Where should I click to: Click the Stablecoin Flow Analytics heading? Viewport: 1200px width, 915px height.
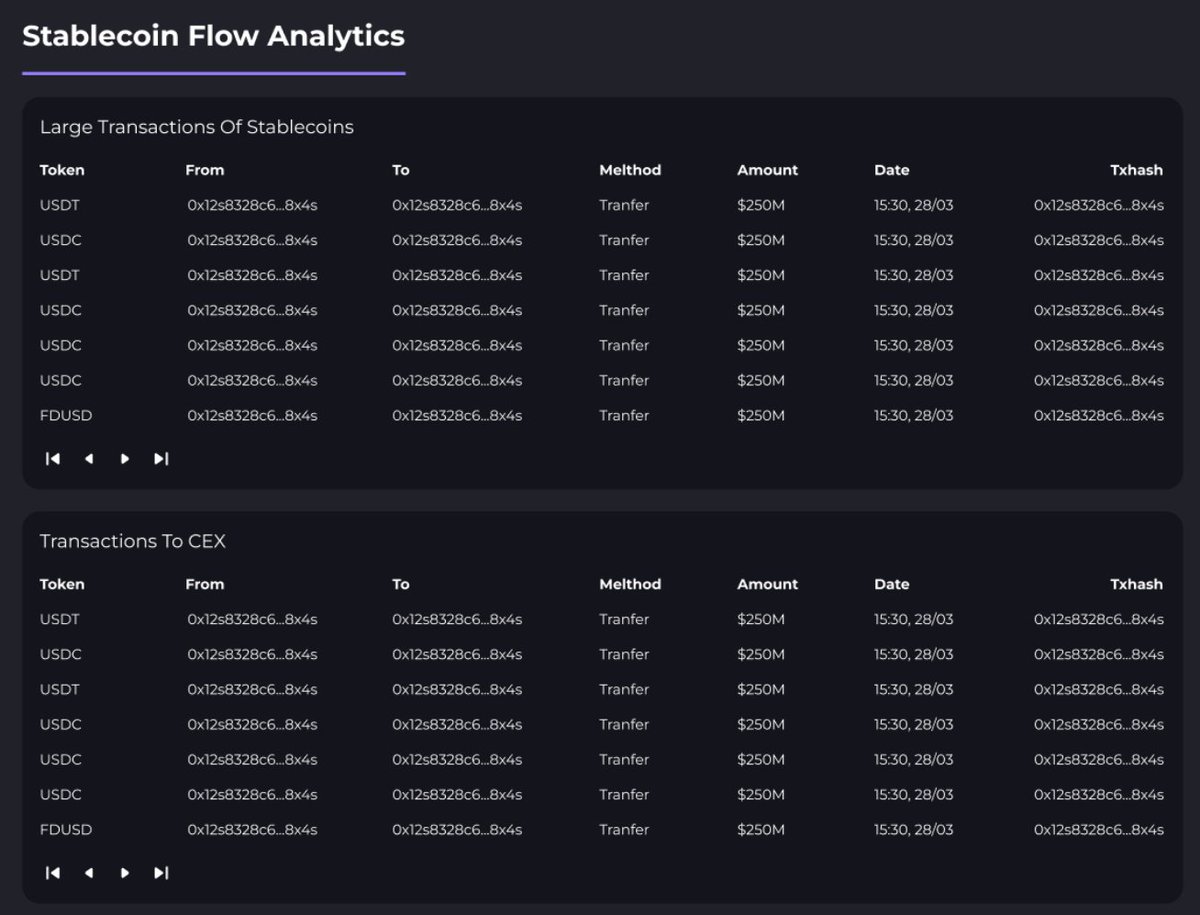click(213, 36)
